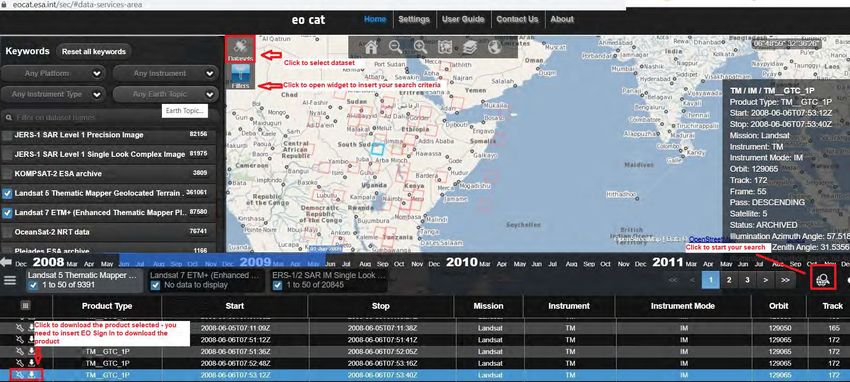Click the map home icon
Viewport: 850px width, 382px height.
point(371,47)
